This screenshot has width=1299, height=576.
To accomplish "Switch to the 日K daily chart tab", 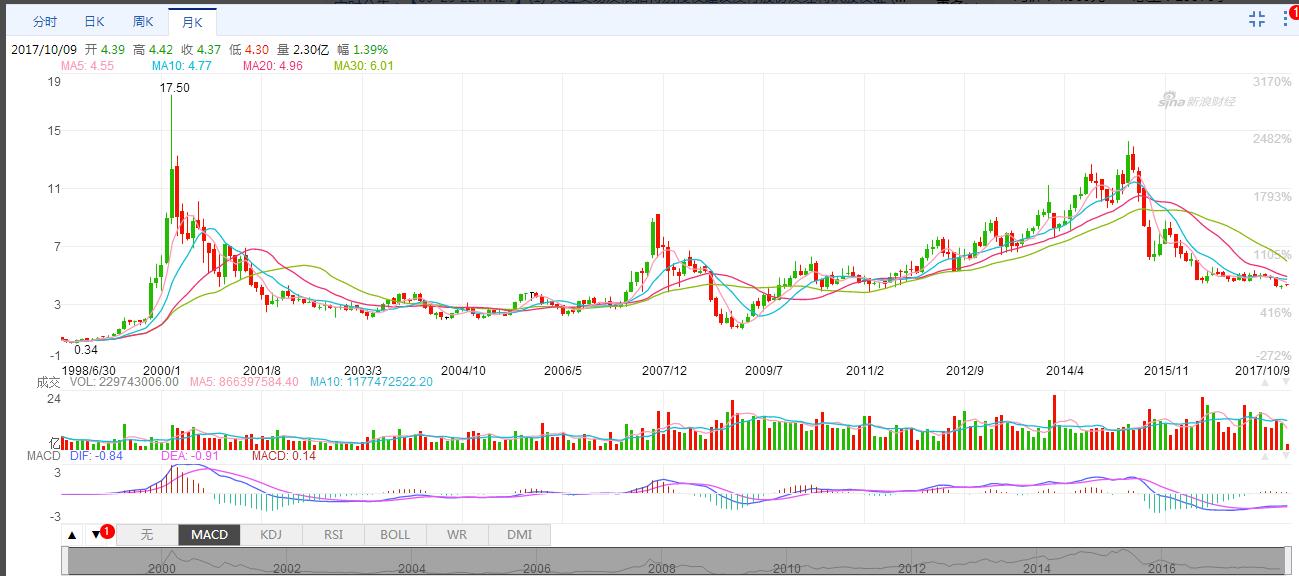I will [94, 21].
